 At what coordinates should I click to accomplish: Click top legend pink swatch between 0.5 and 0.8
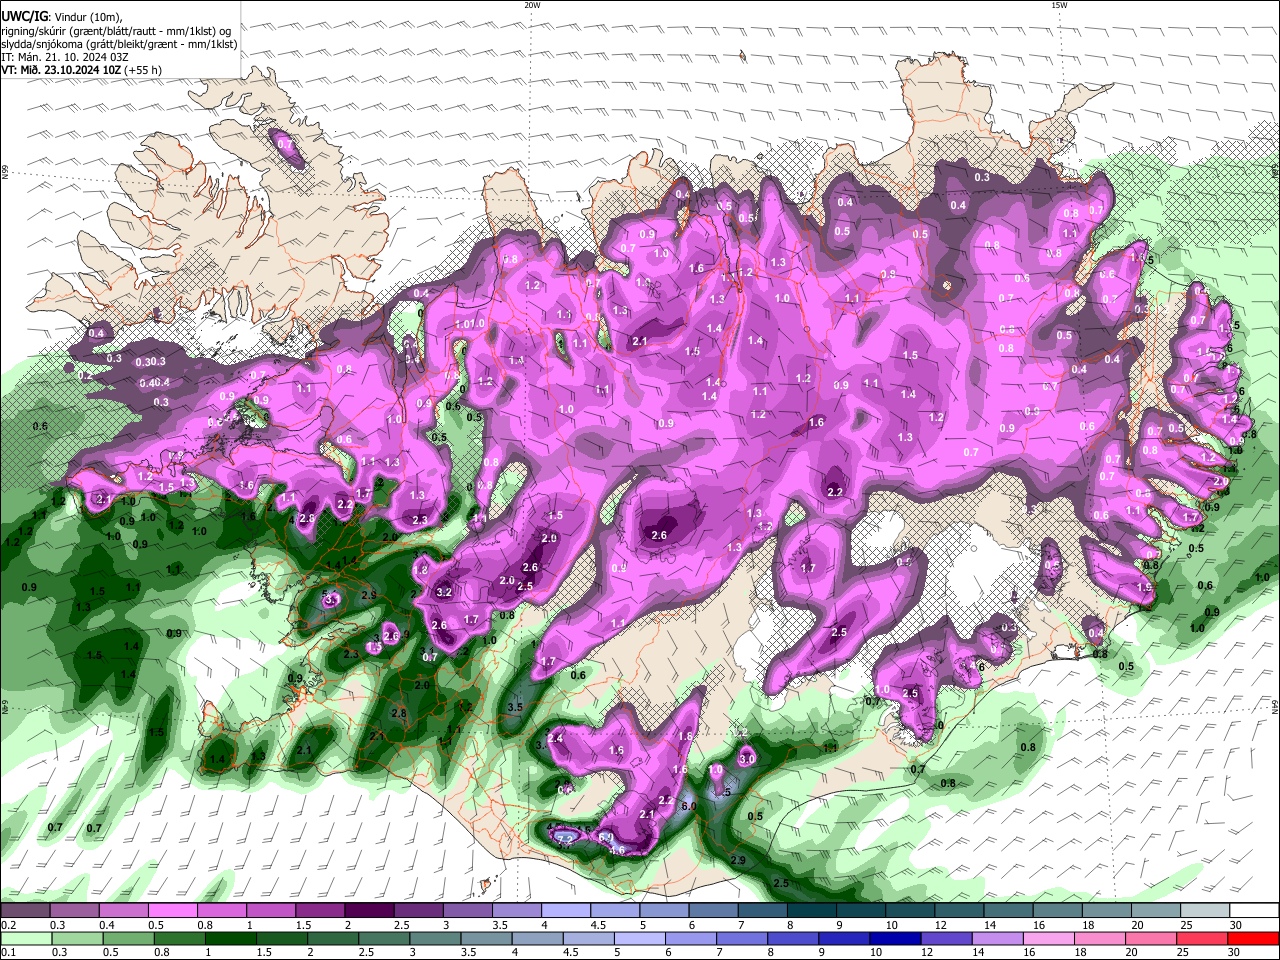tap(172, 911)
